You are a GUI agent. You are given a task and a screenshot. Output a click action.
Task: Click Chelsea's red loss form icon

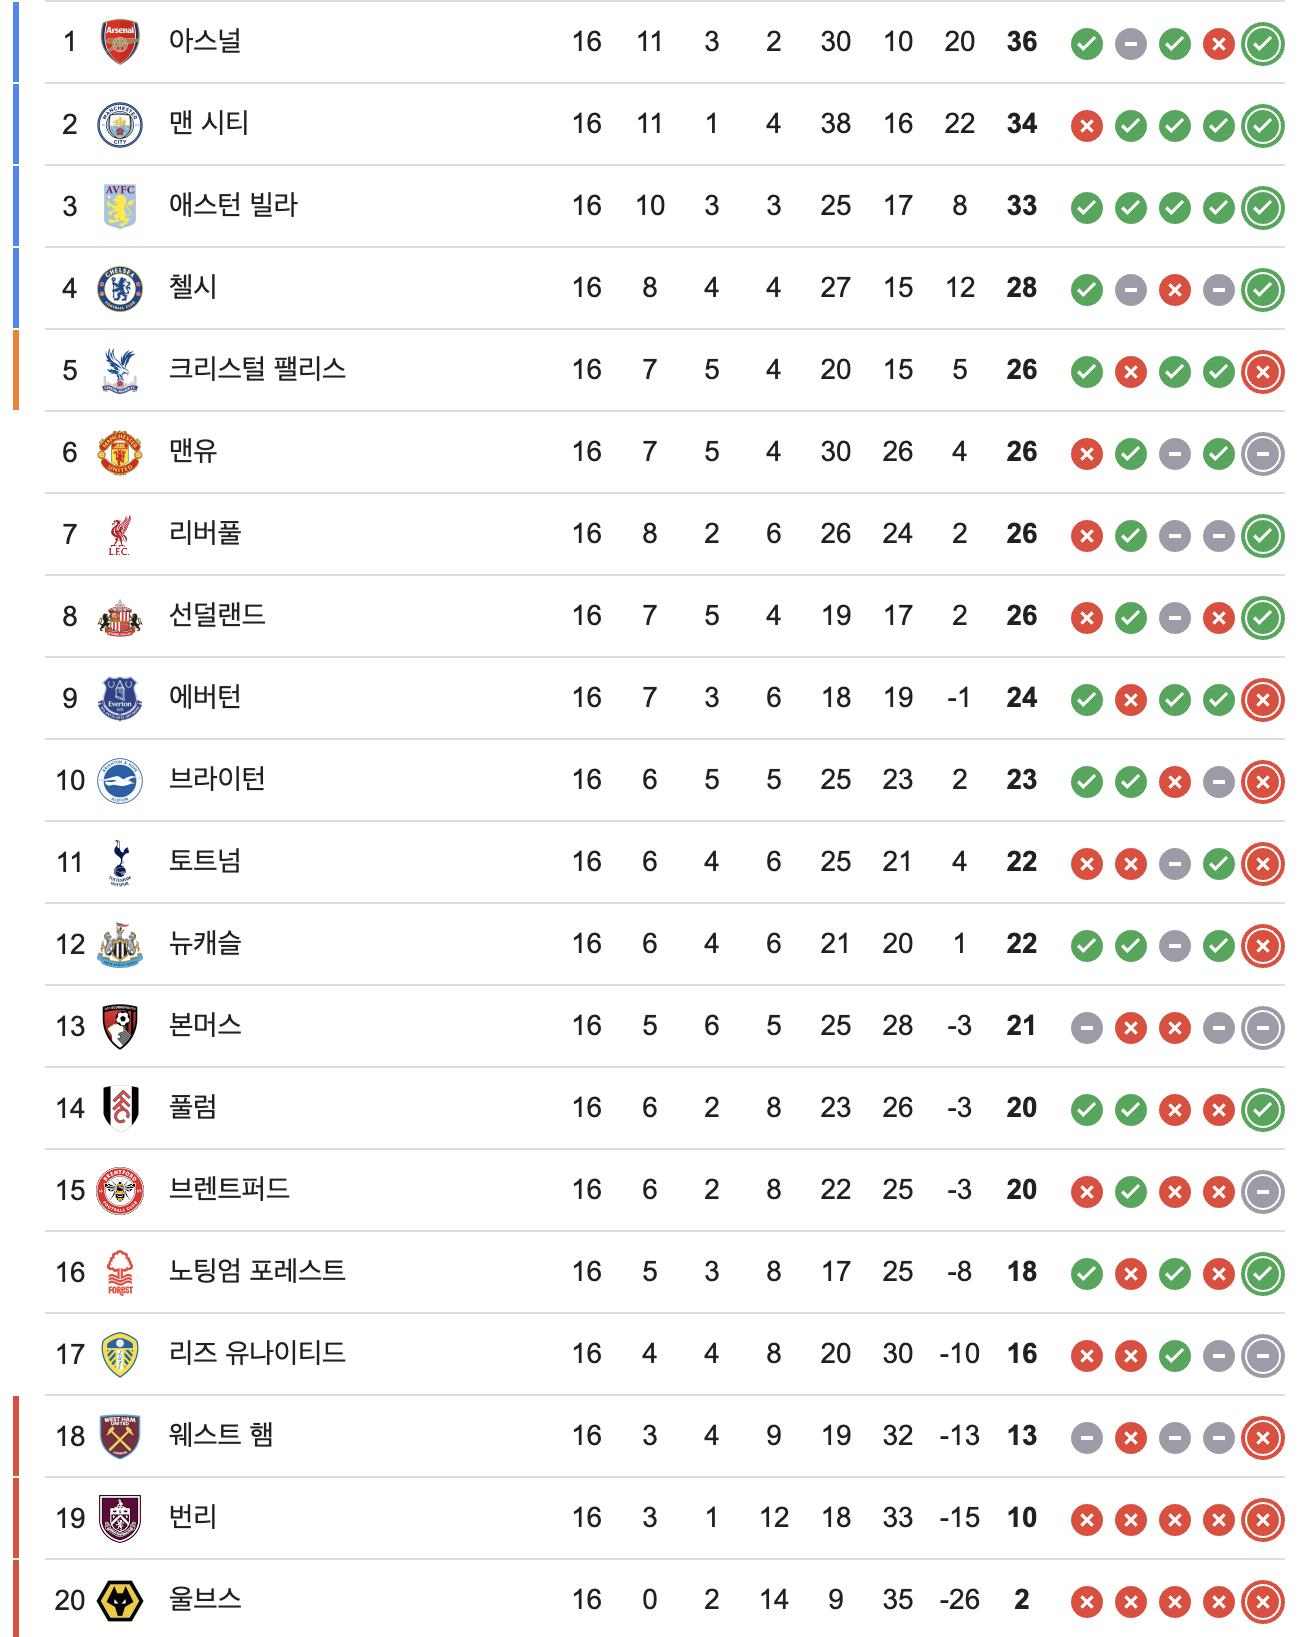coord(1174,290)
